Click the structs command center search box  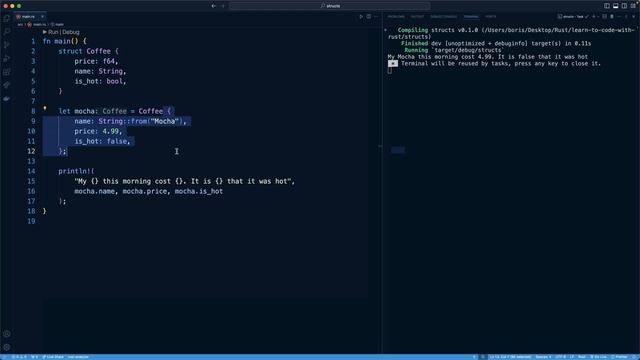(330, 6)
